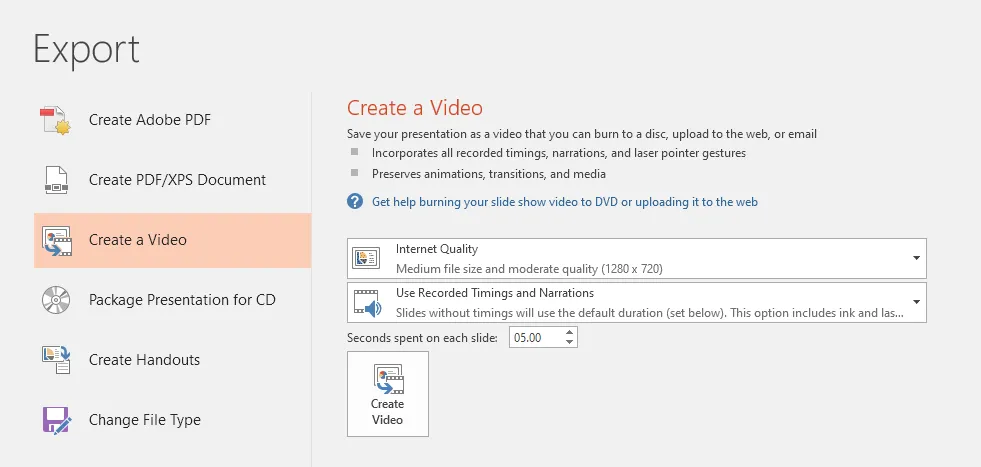Image resolution: width=981 pixels, height=467 pixels.
Task: Click the blue question mark help icon
Action: 355,202
